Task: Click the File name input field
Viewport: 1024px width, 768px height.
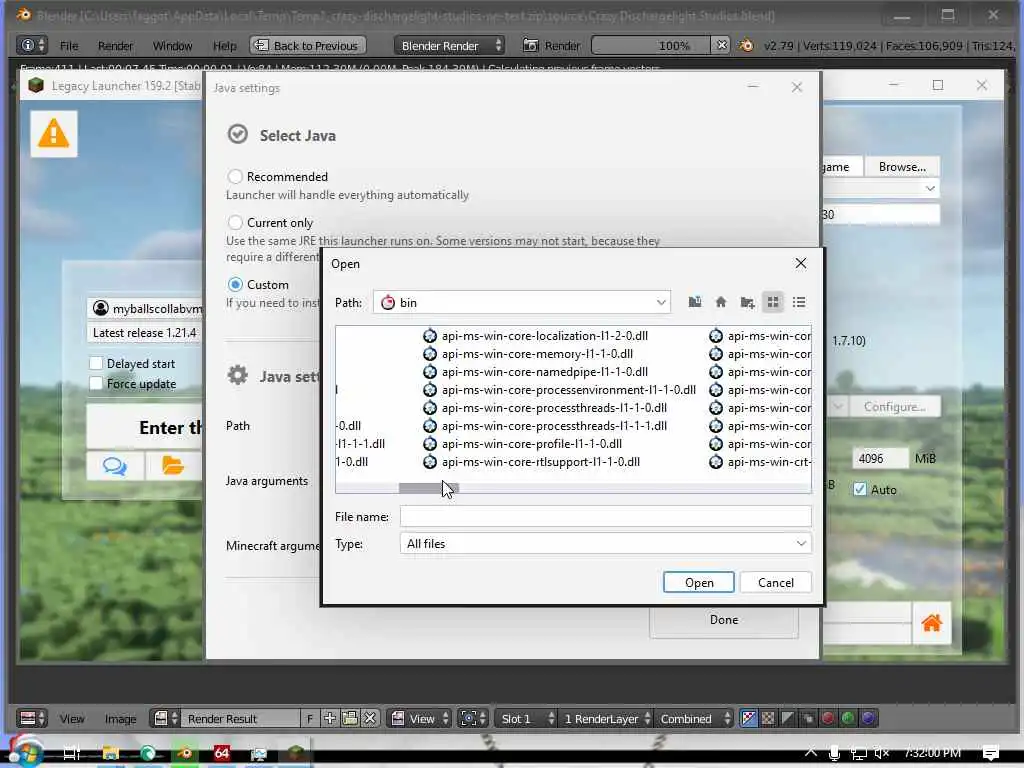Action: click(605, 517)
